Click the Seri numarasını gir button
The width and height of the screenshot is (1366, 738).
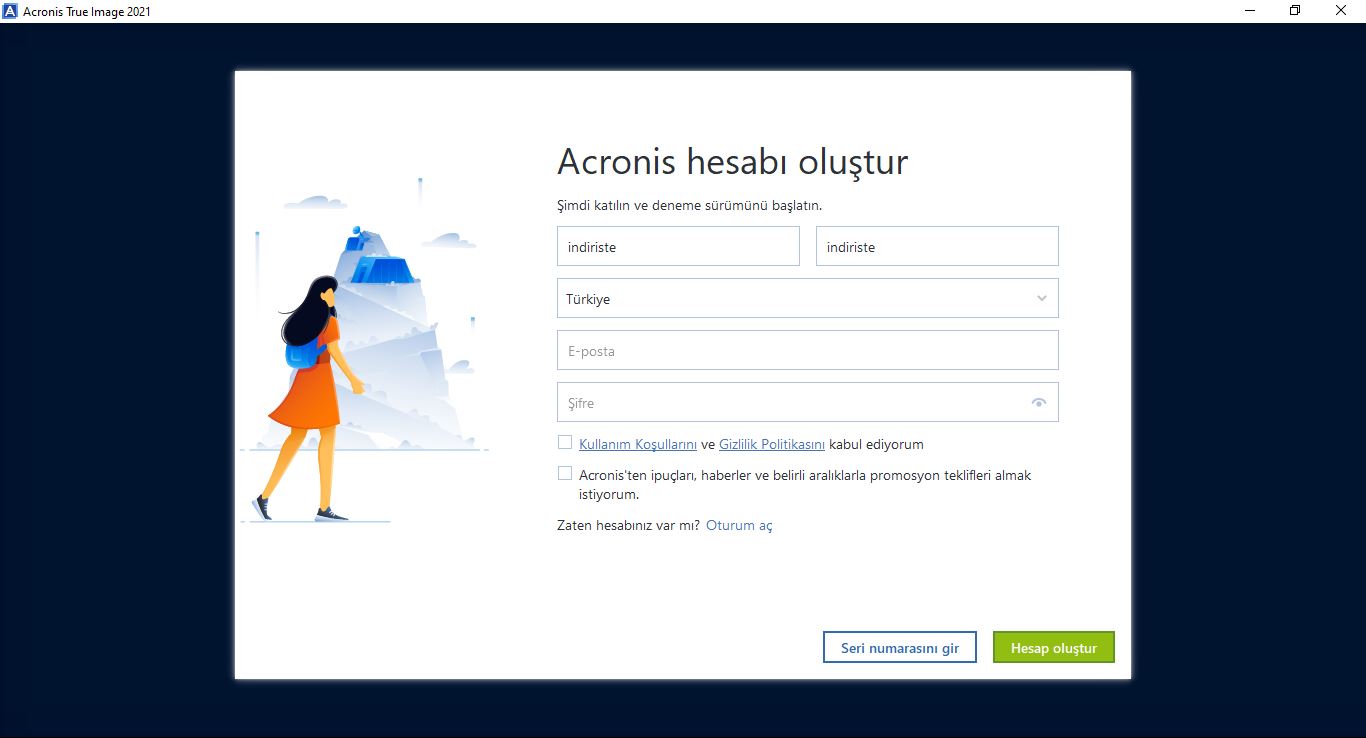click(900, 647)
